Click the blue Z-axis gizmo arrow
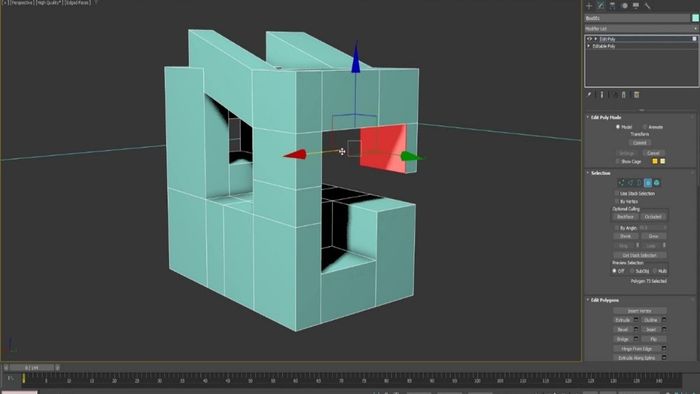This screenshot has width=700, height=394. (x=355, y=58)
